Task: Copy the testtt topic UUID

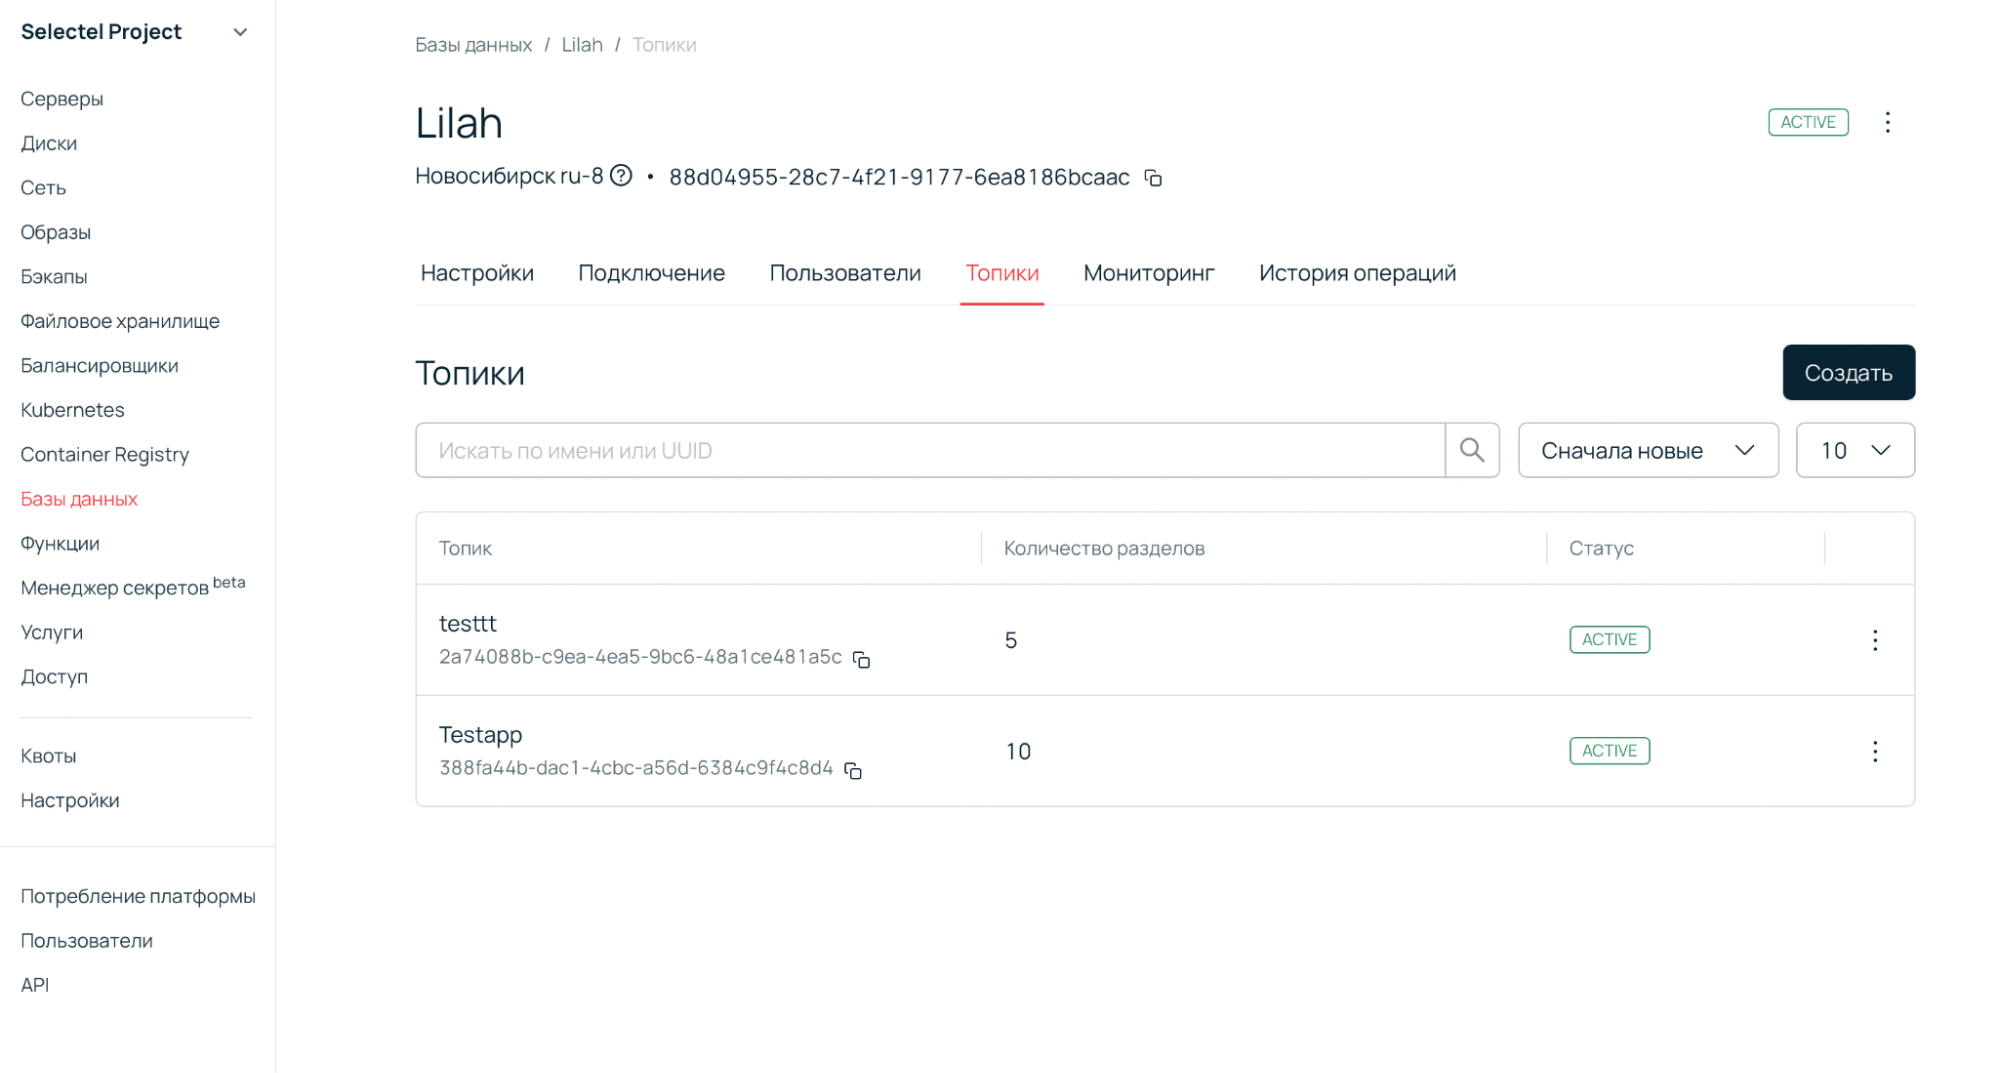Action: coord(861,659)
